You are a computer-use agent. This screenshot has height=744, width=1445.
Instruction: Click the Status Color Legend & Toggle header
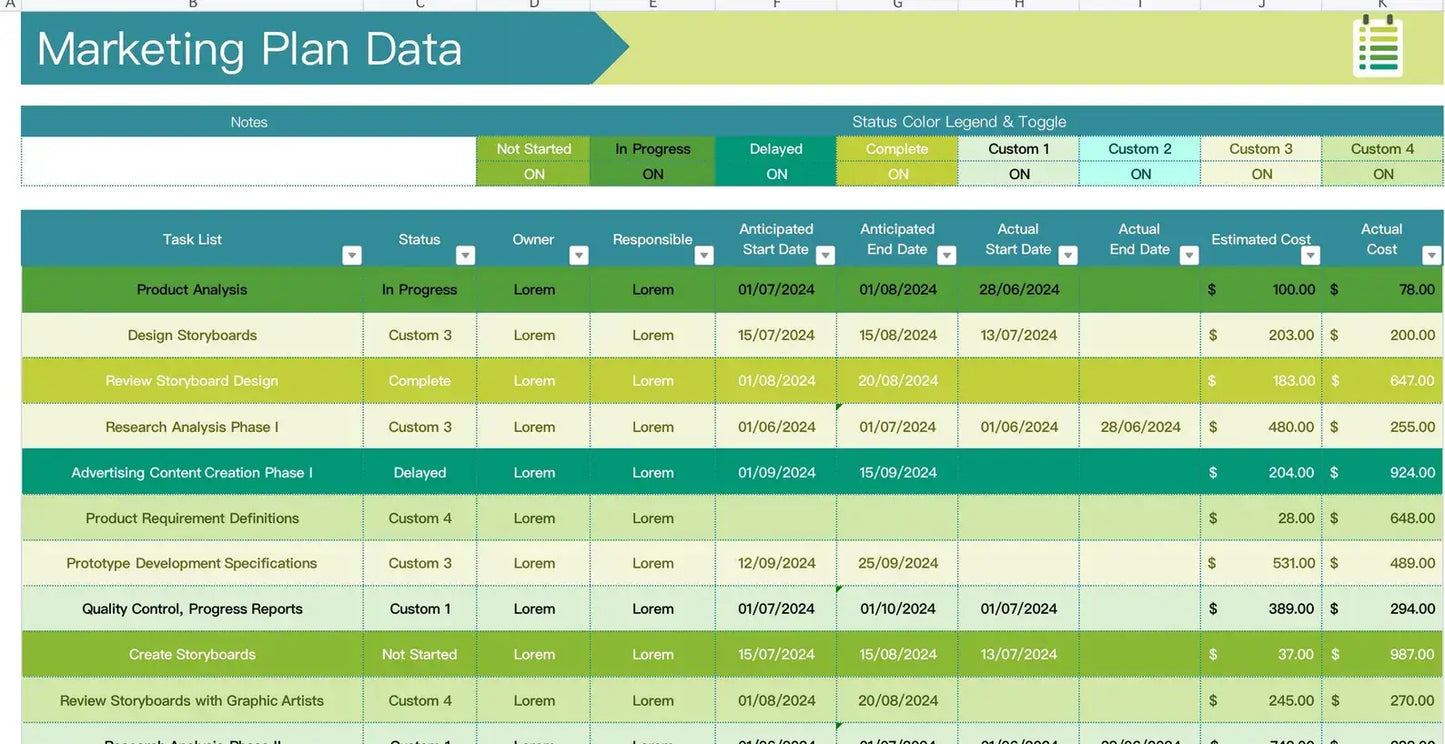tap(958, 122)
